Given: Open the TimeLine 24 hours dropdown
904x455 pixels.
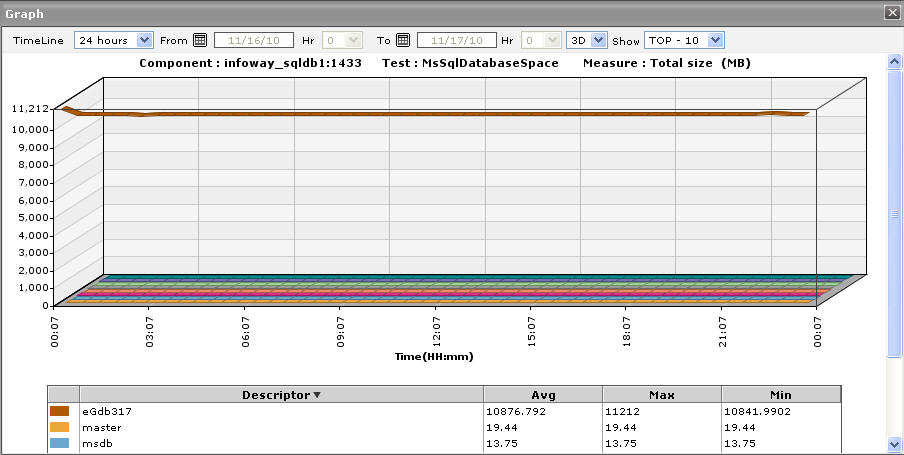Looking at the screenshot, I should coord(114,40).
